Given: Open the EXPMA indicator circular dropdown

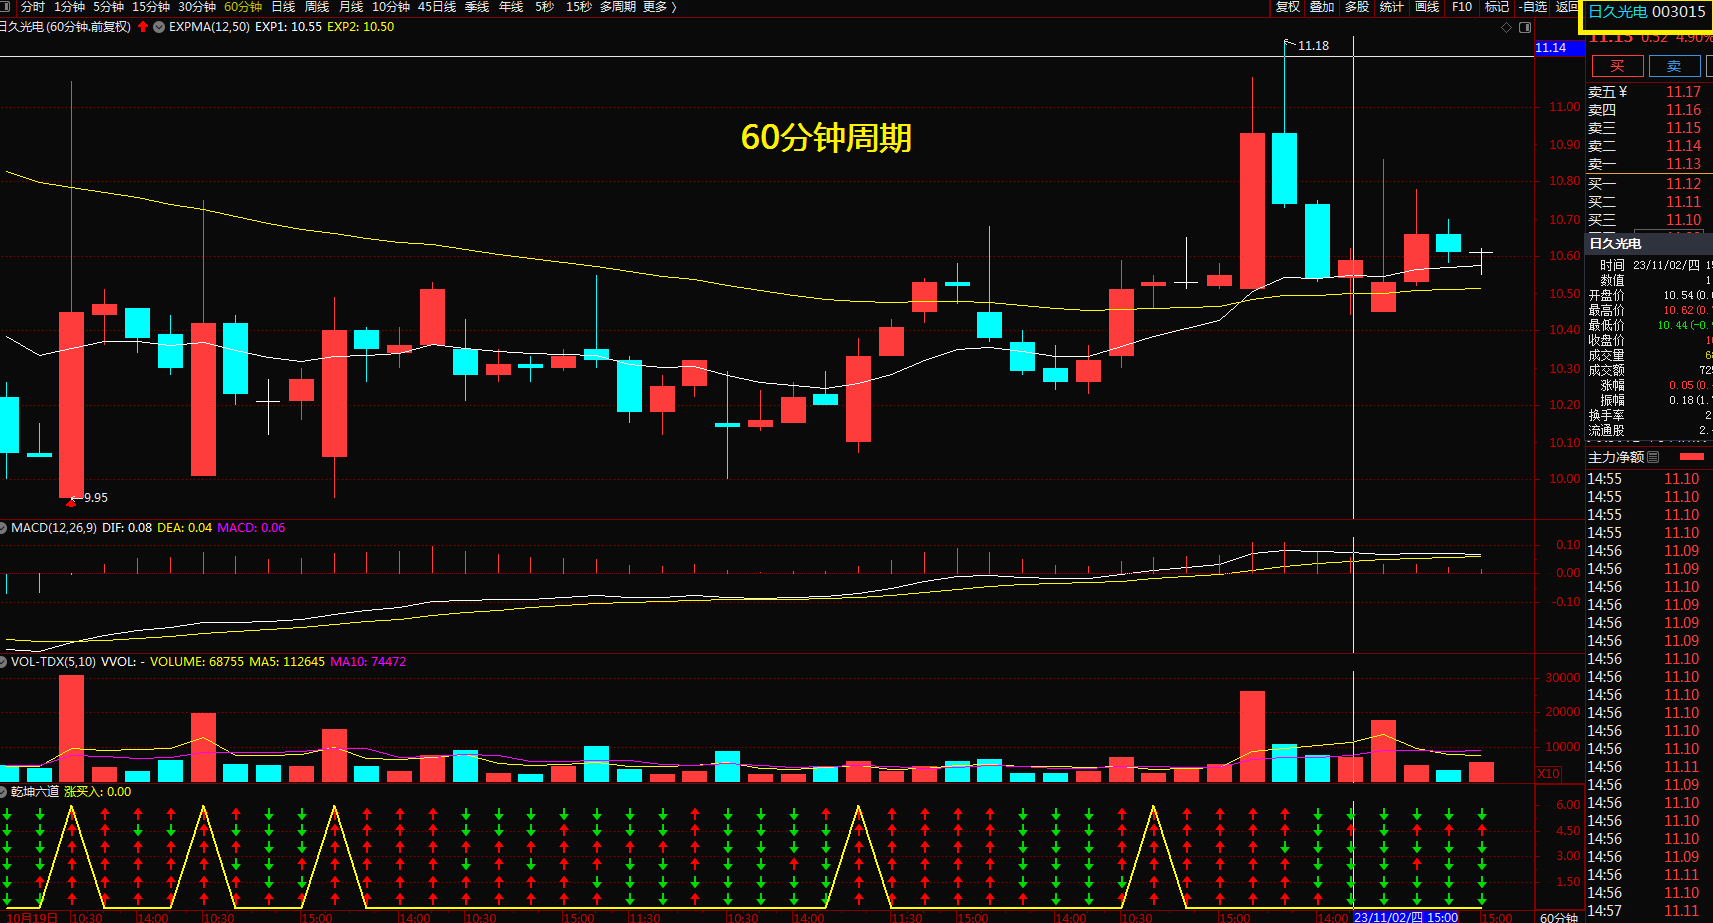Looking at the screenshot, I should point(159,27).
